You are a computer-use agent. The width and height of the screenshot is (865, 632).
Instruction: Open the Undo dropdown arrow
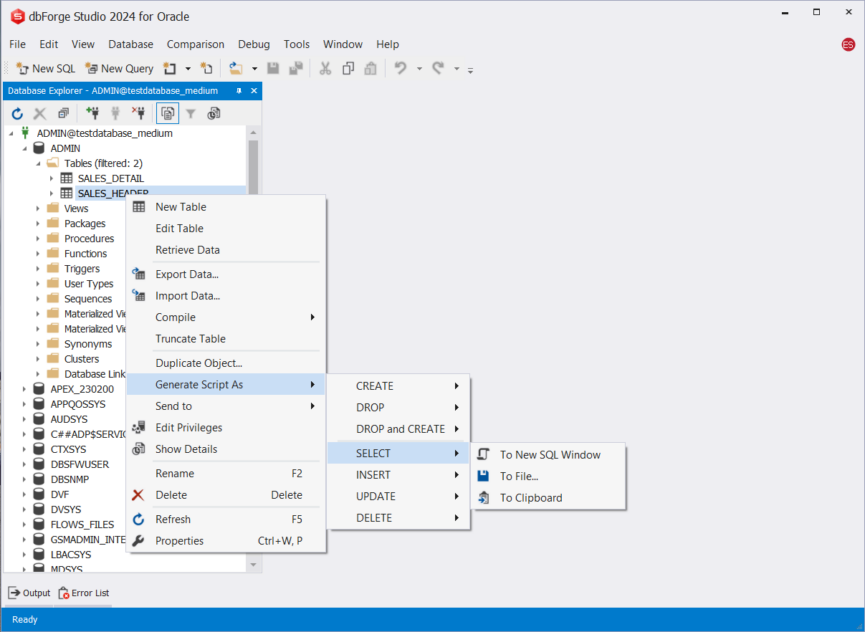418,68
